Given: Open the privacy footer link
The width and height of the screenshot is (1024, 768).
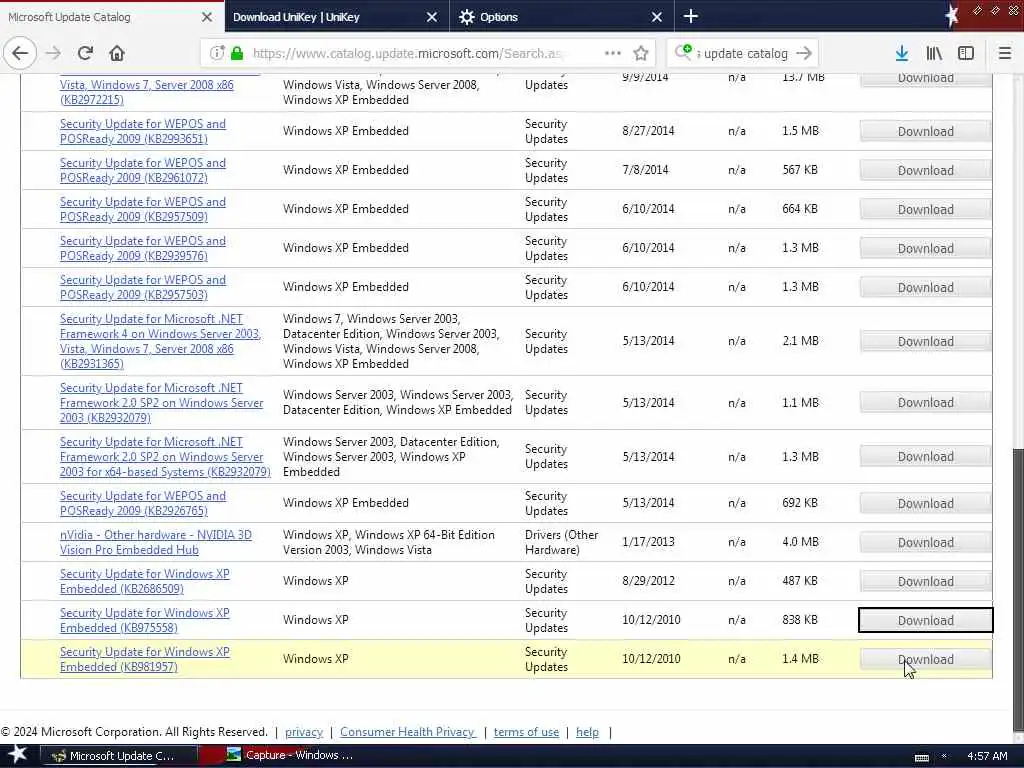Looking at the screenshot, I should 304,732.
